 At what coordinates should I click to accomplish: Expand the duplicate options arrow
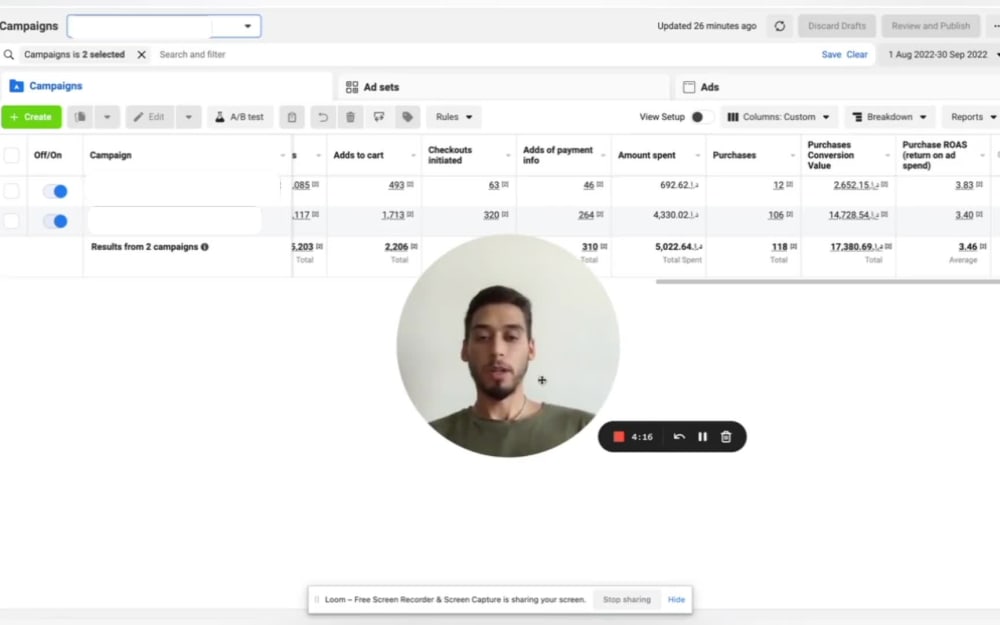tap(107, 117)
